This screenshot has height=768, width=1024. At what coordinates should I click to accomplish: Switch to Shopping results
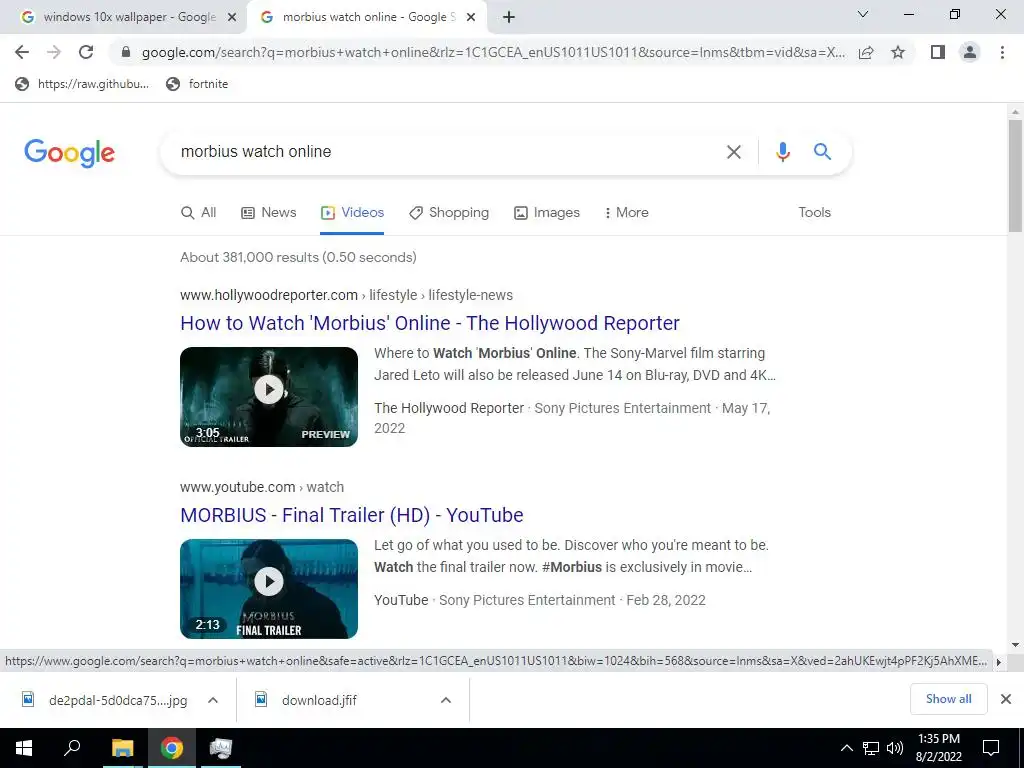coord(449,213)
